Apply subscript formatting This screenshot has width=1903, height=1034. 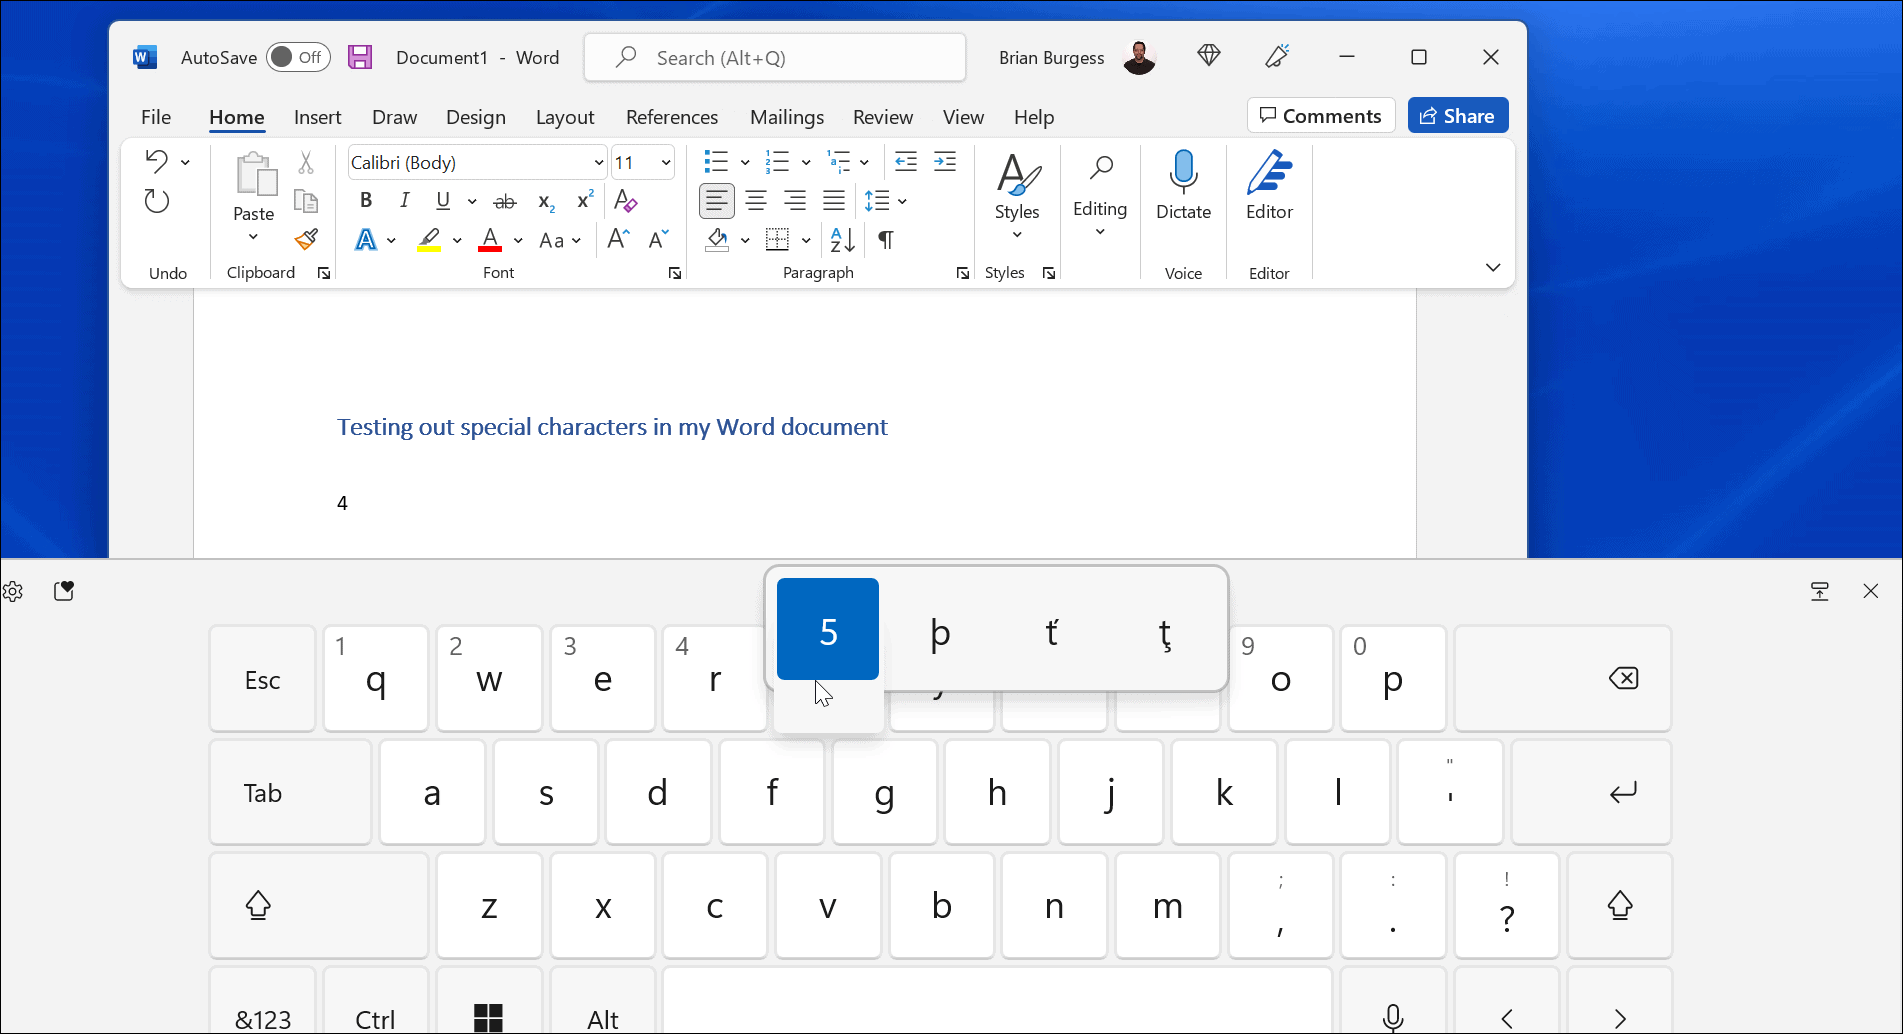point(545,201)
